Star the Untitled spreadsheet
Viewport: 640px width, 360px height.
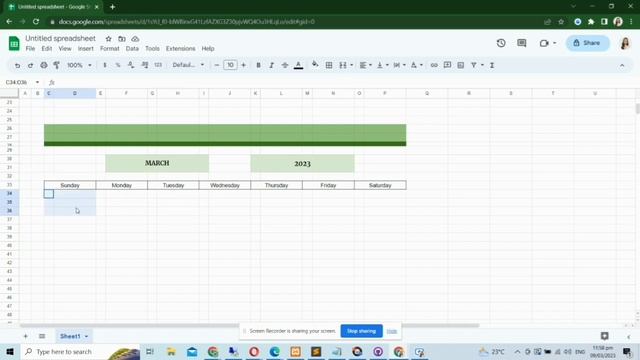click(x=109, y=39)
